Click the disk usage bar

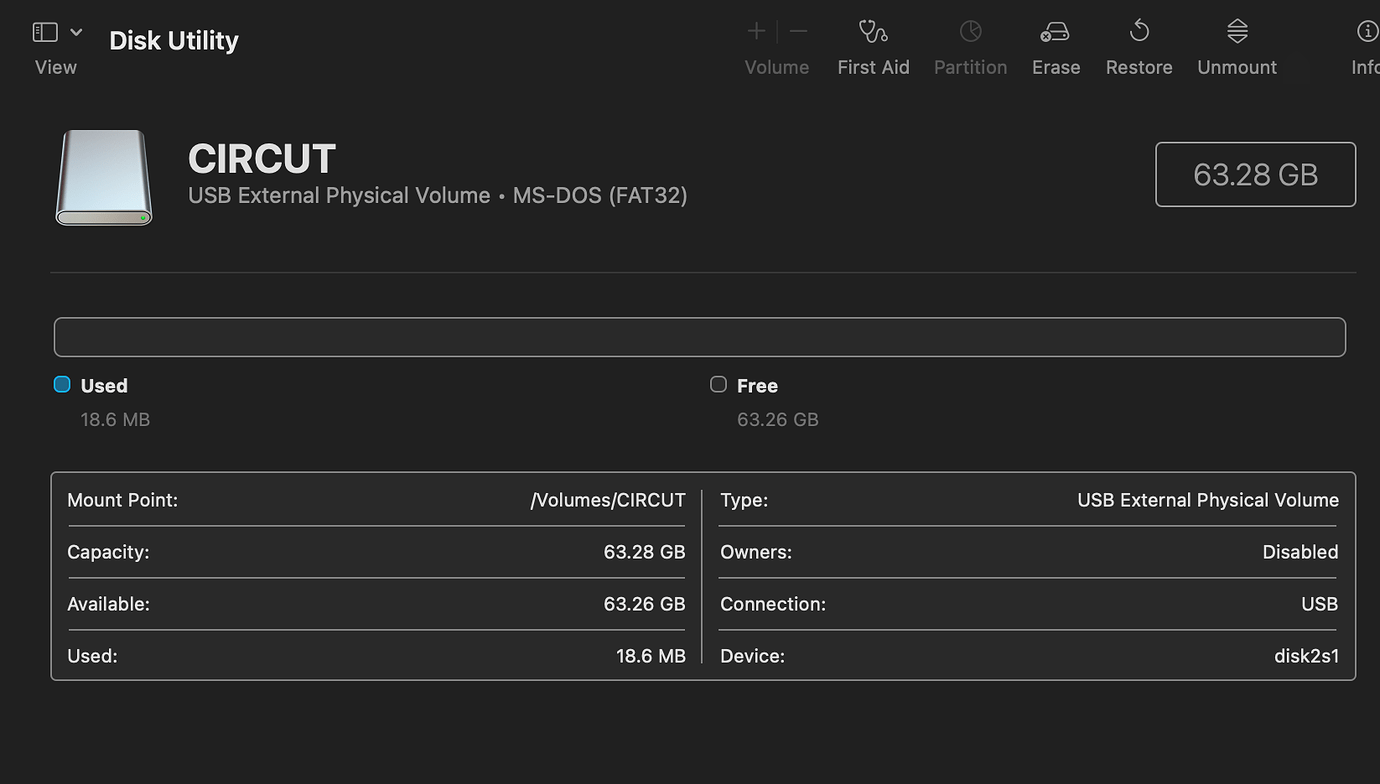click(699, 337)
